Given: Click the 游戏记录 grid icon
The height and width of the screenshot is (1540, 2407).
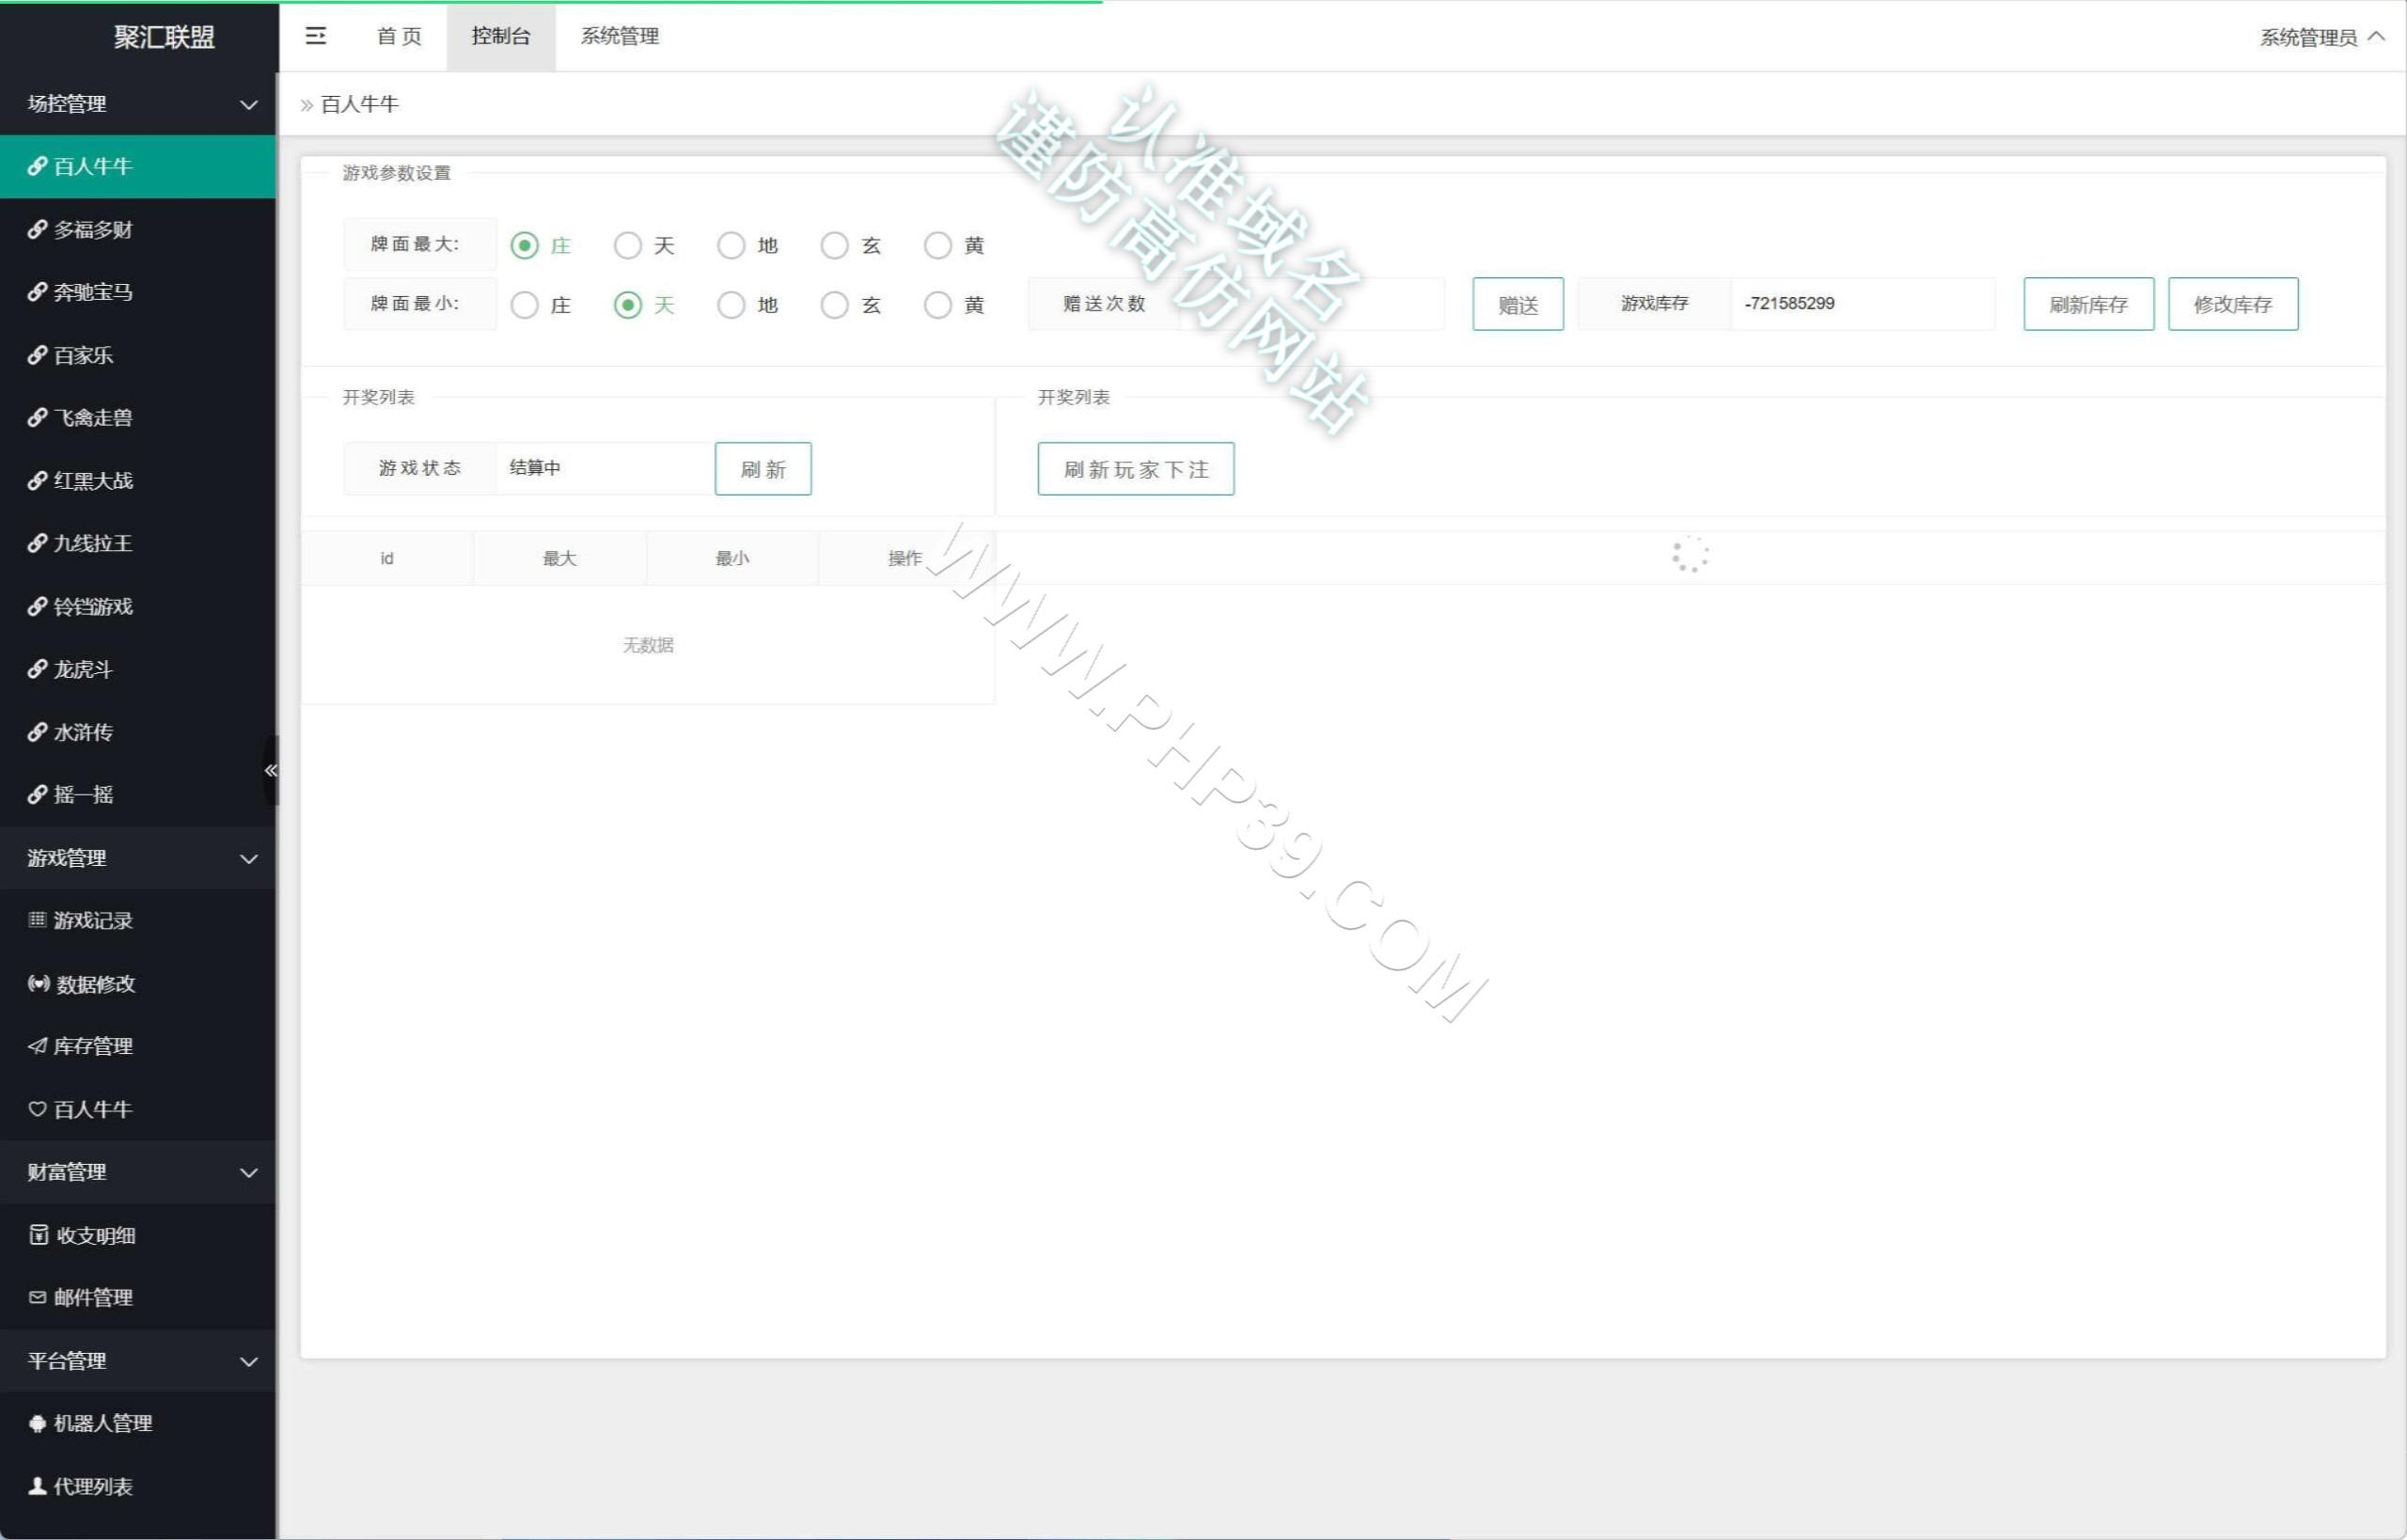Looking at the screenshot, I should click(37, 920).
